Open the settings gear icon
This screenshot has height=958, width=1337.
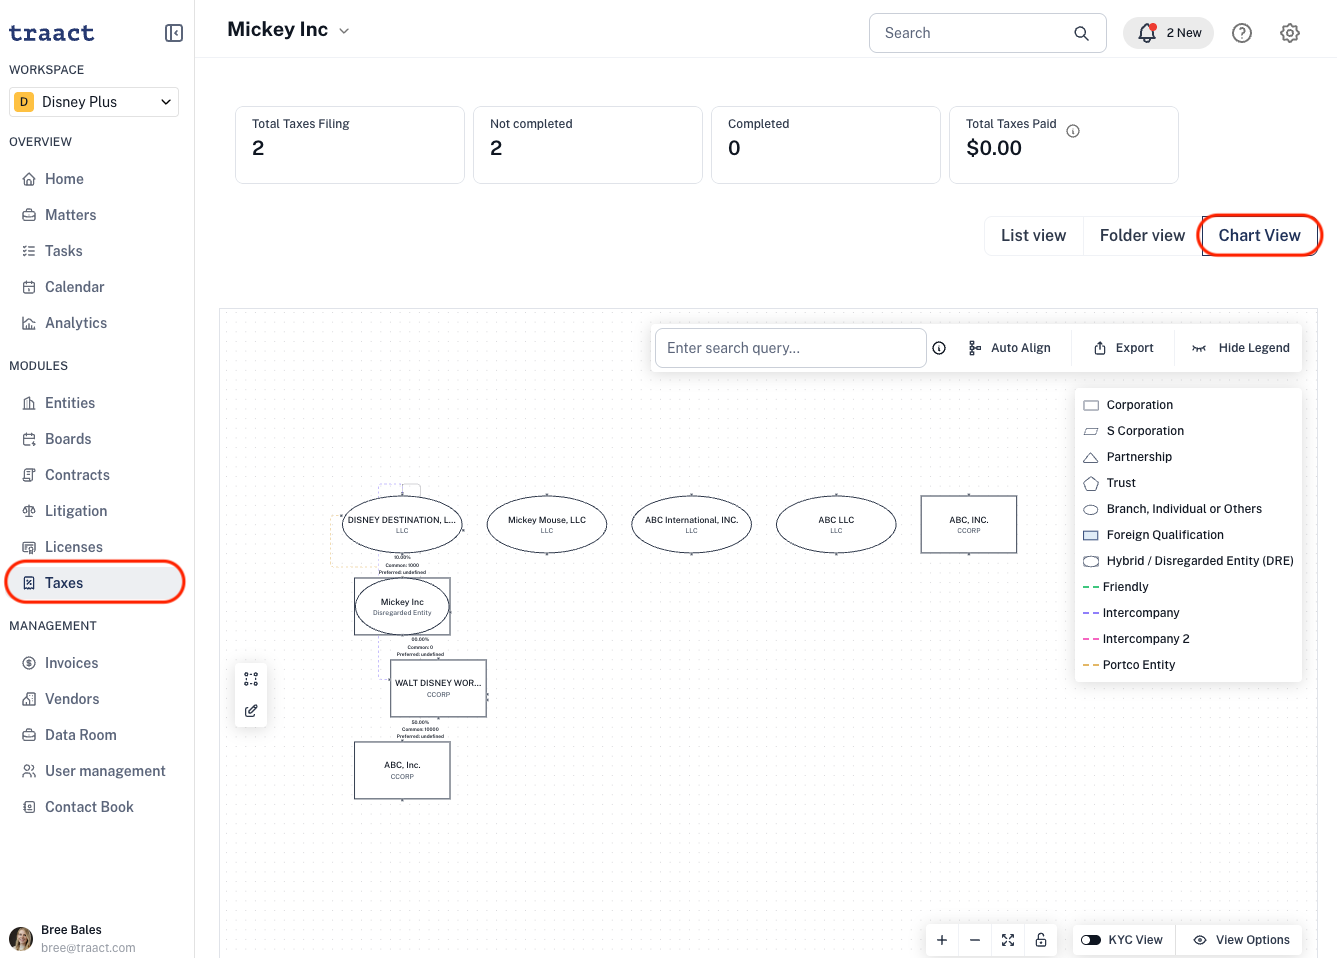pyautogui.click(x=1290, y=33)
